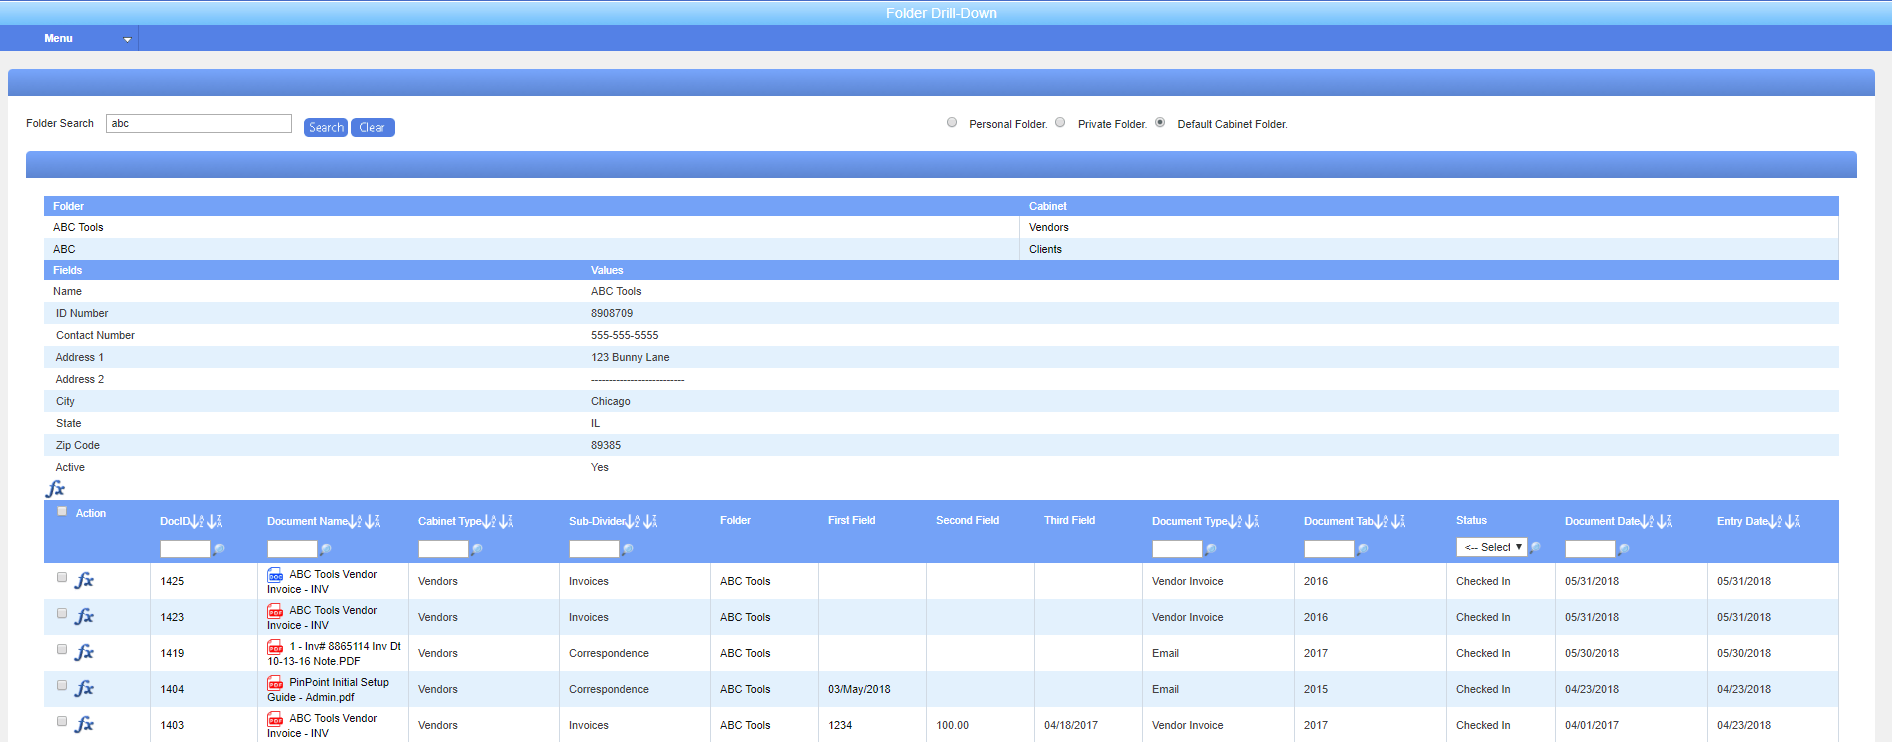Check the checkbox for document 1419

[x=62, y=649]
